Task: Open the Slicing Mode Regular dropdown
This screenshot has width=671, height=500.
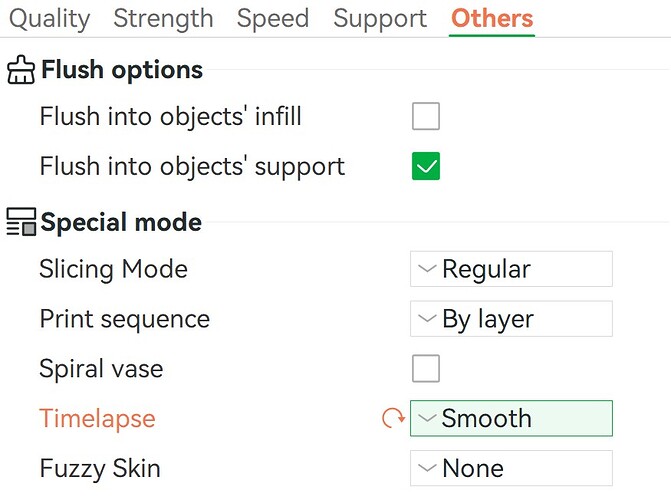Action: (511, 269)
